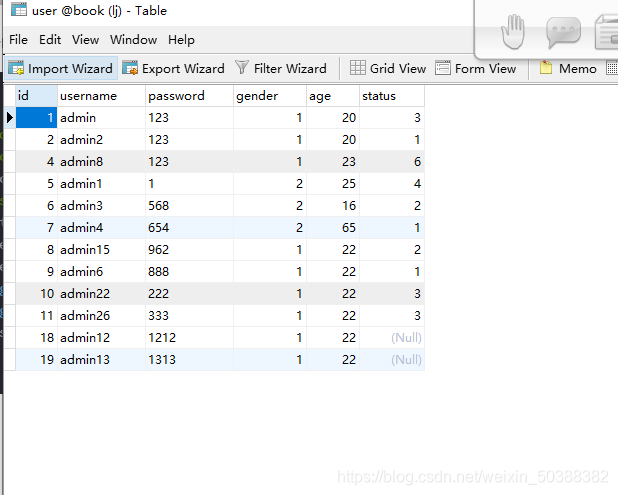Select the username cell 'admin8'

tap(101, 162)
